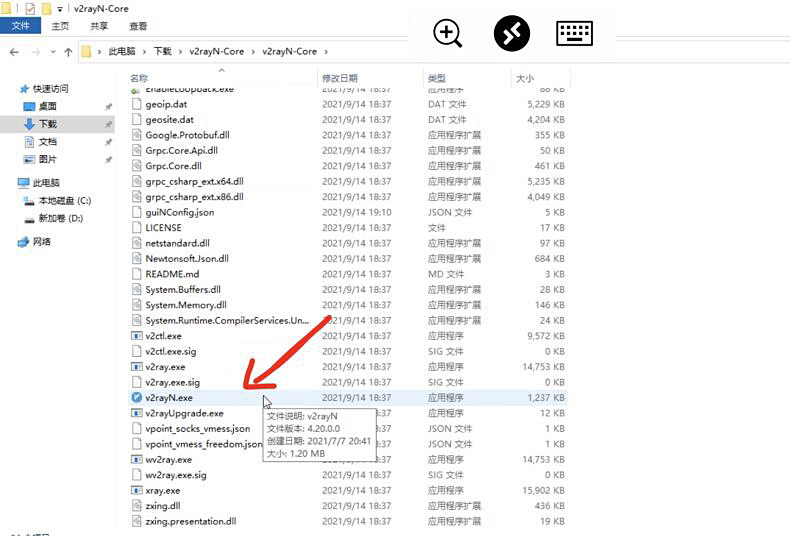Click first v2rayN-Core breadcrumb segment
Viewport: 790px width, 536px height.
[217, 51]
